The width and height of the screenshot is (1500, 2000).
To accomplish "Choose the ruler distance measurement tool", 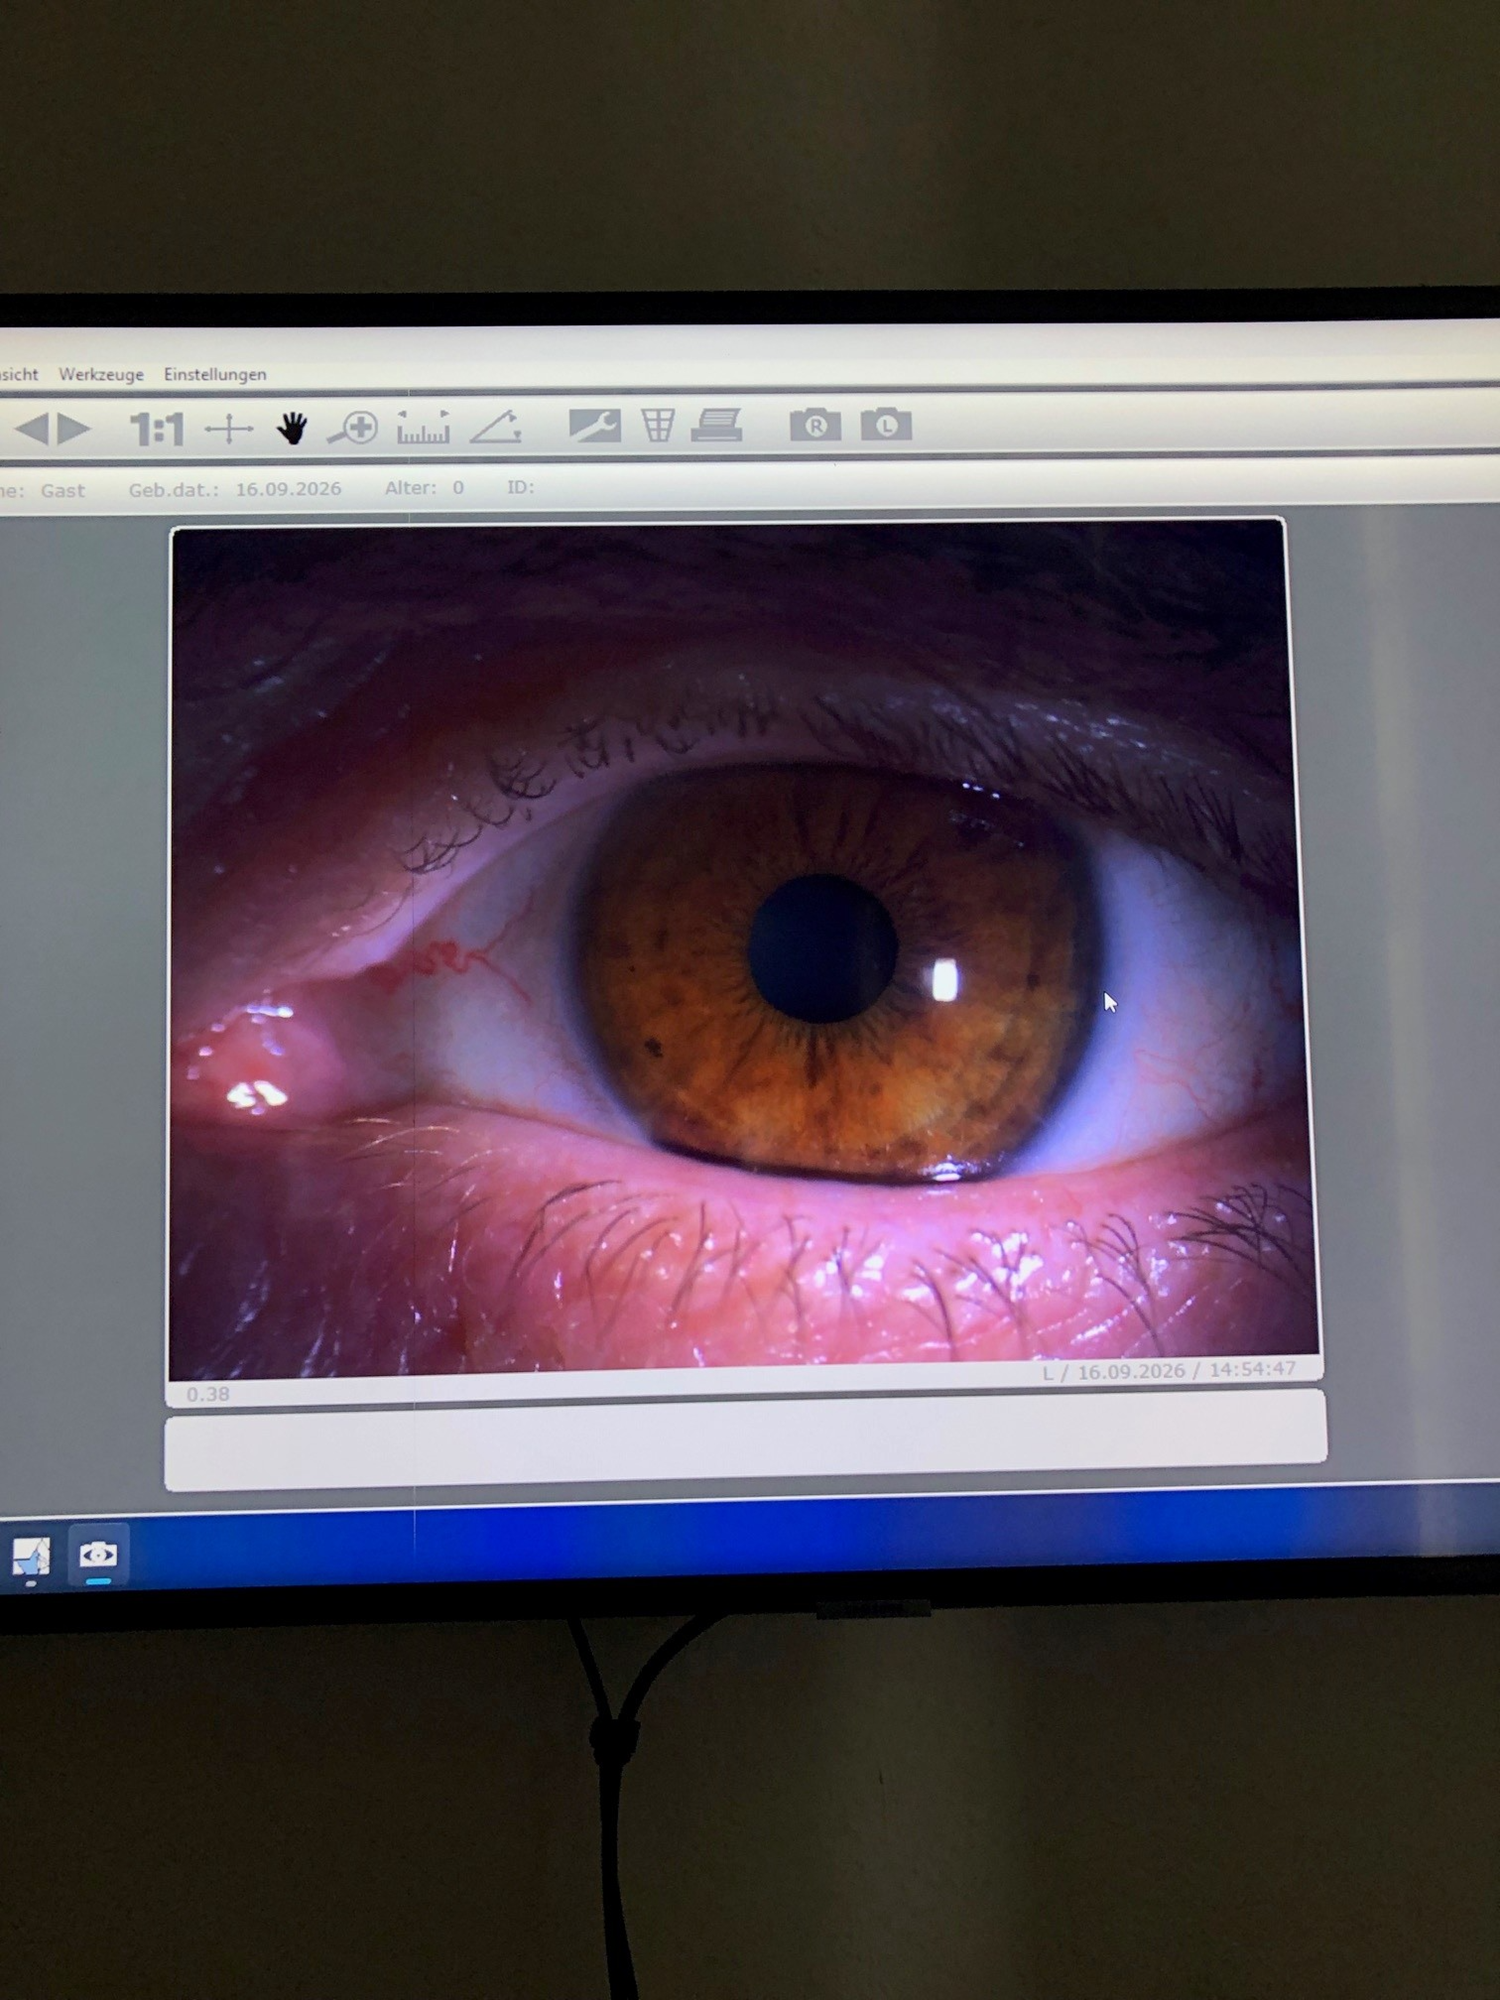I will coord(423,427).
